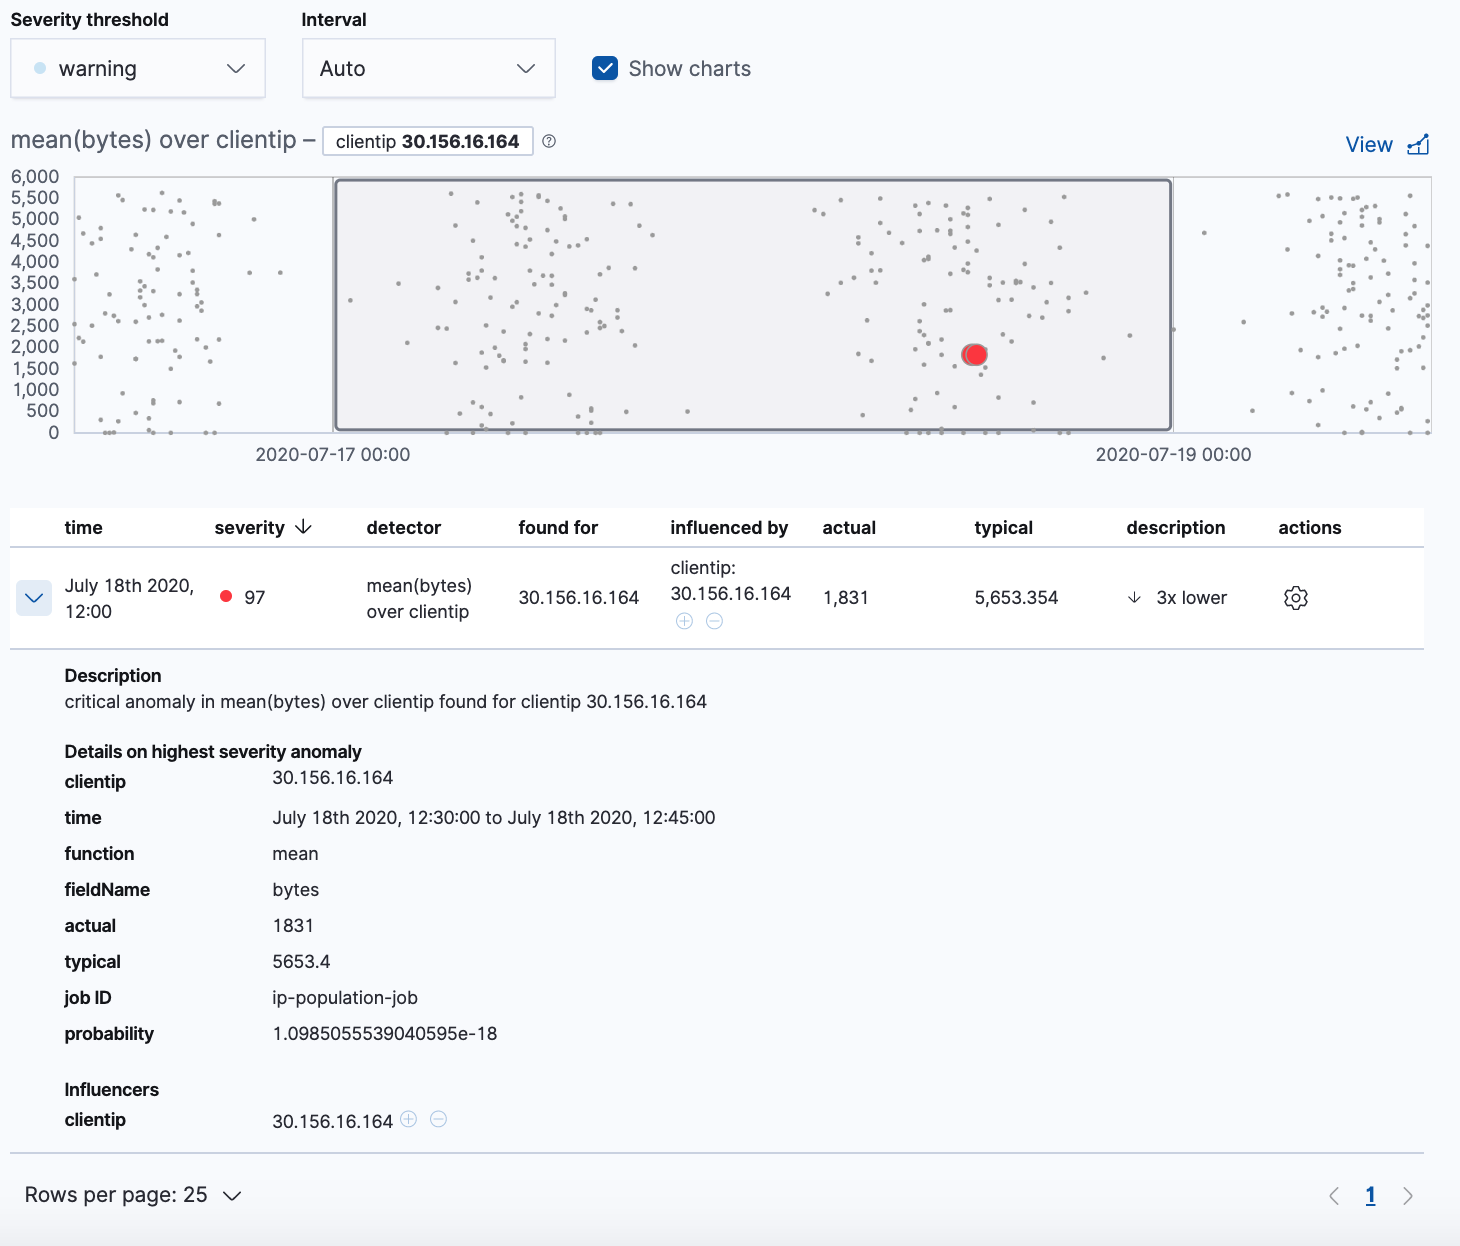
Task: Uncheck the Show charts checkbox
Action: pos(605,68)
